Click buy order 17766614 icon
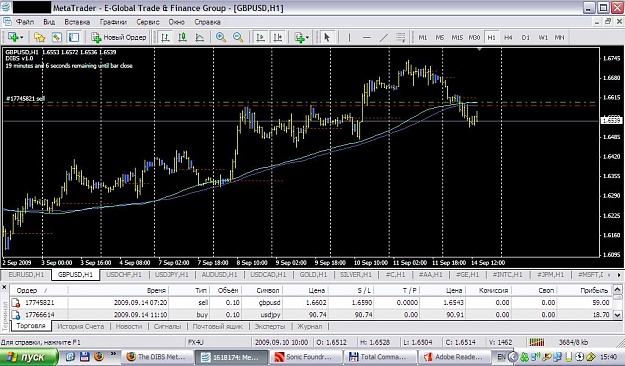 click(16, 315)
